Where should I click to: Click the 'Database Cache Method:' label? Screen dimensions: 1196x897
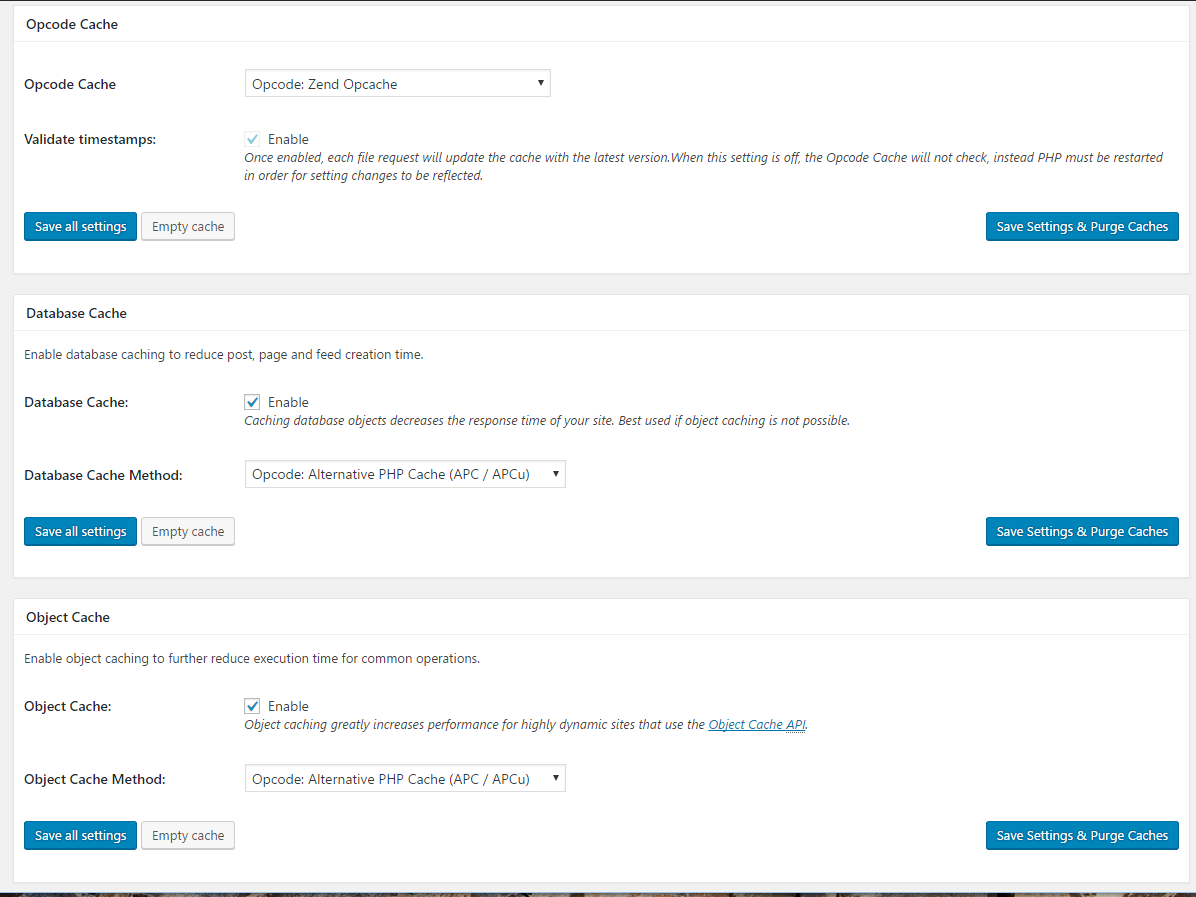[x=103, y=475]
